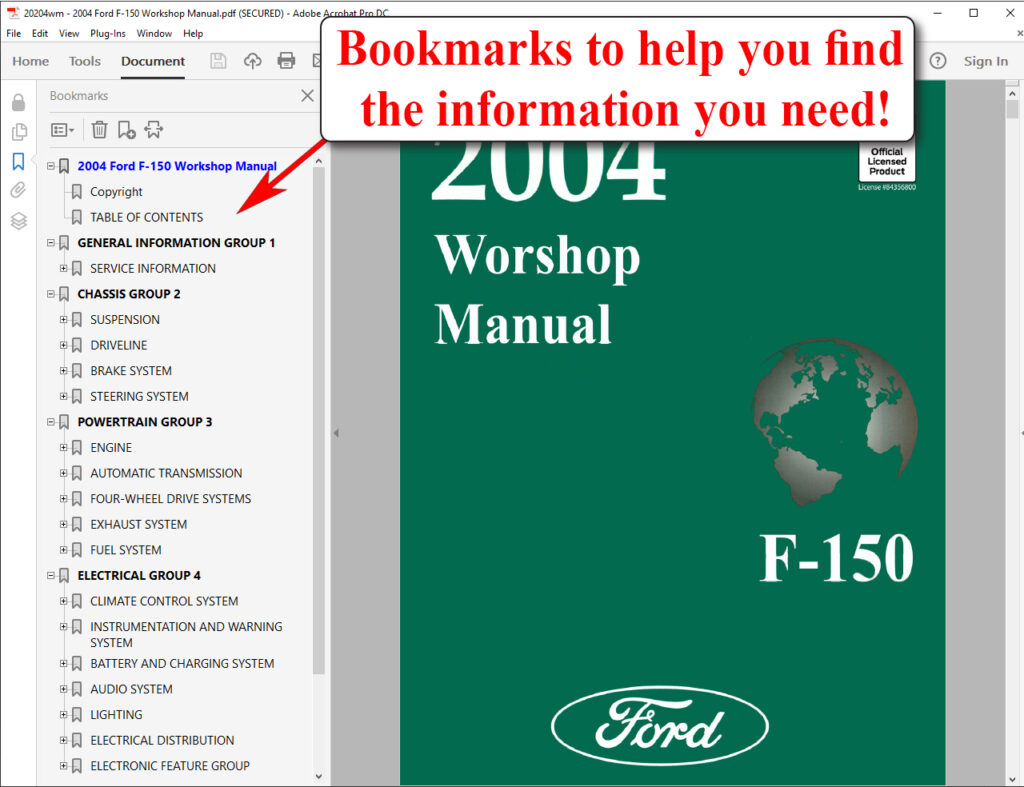Go to TABLE OF CONTENTS bookmark

pos(146,217)
